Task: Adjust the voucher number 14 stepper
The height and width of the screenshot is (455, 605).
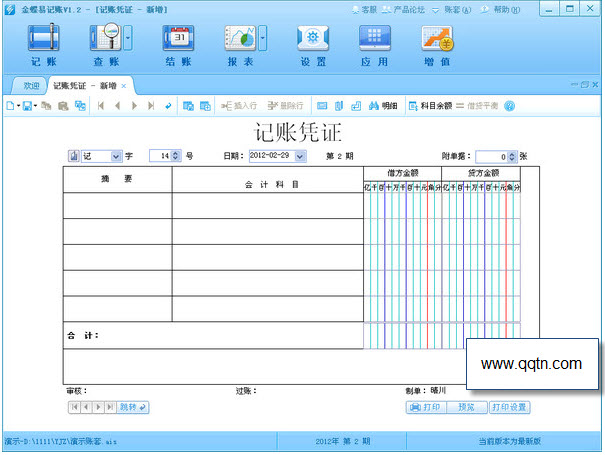Action: (x=176, y=157)
